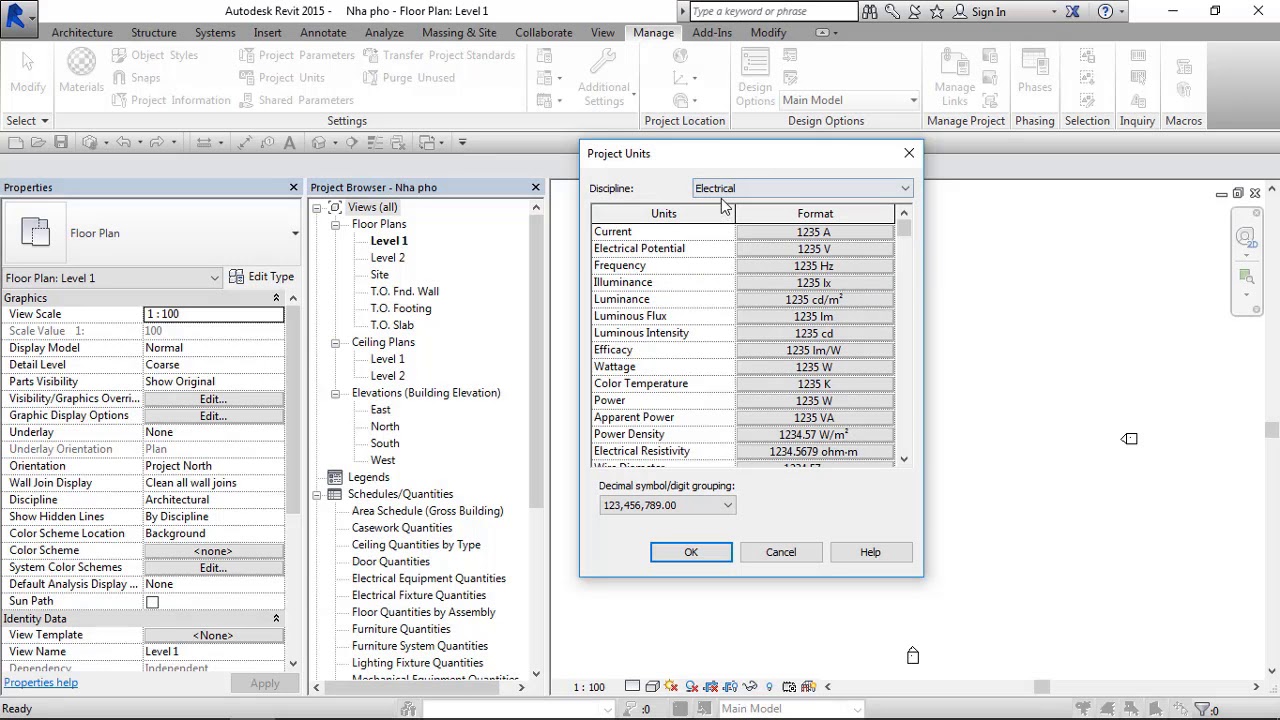Open the Select panel dropdown in ribbon

coord(27,121)
